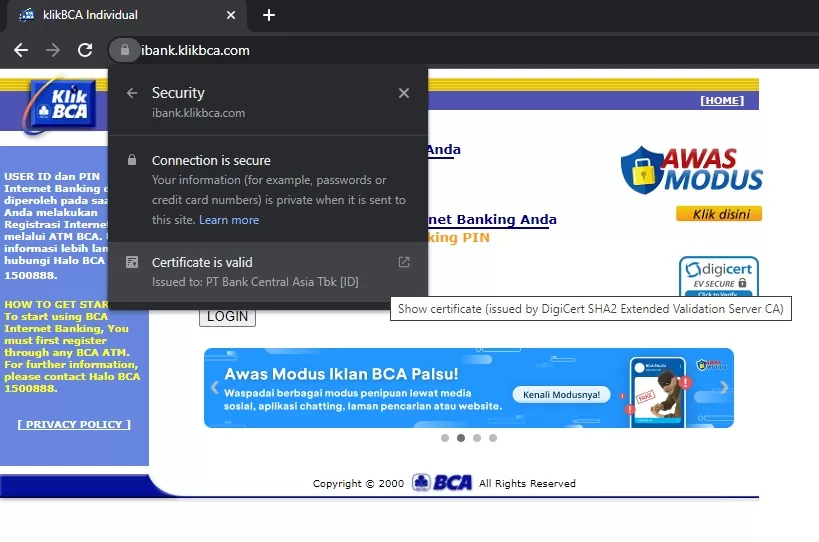Click the BCA logo in footer

(x=442, y=482)
